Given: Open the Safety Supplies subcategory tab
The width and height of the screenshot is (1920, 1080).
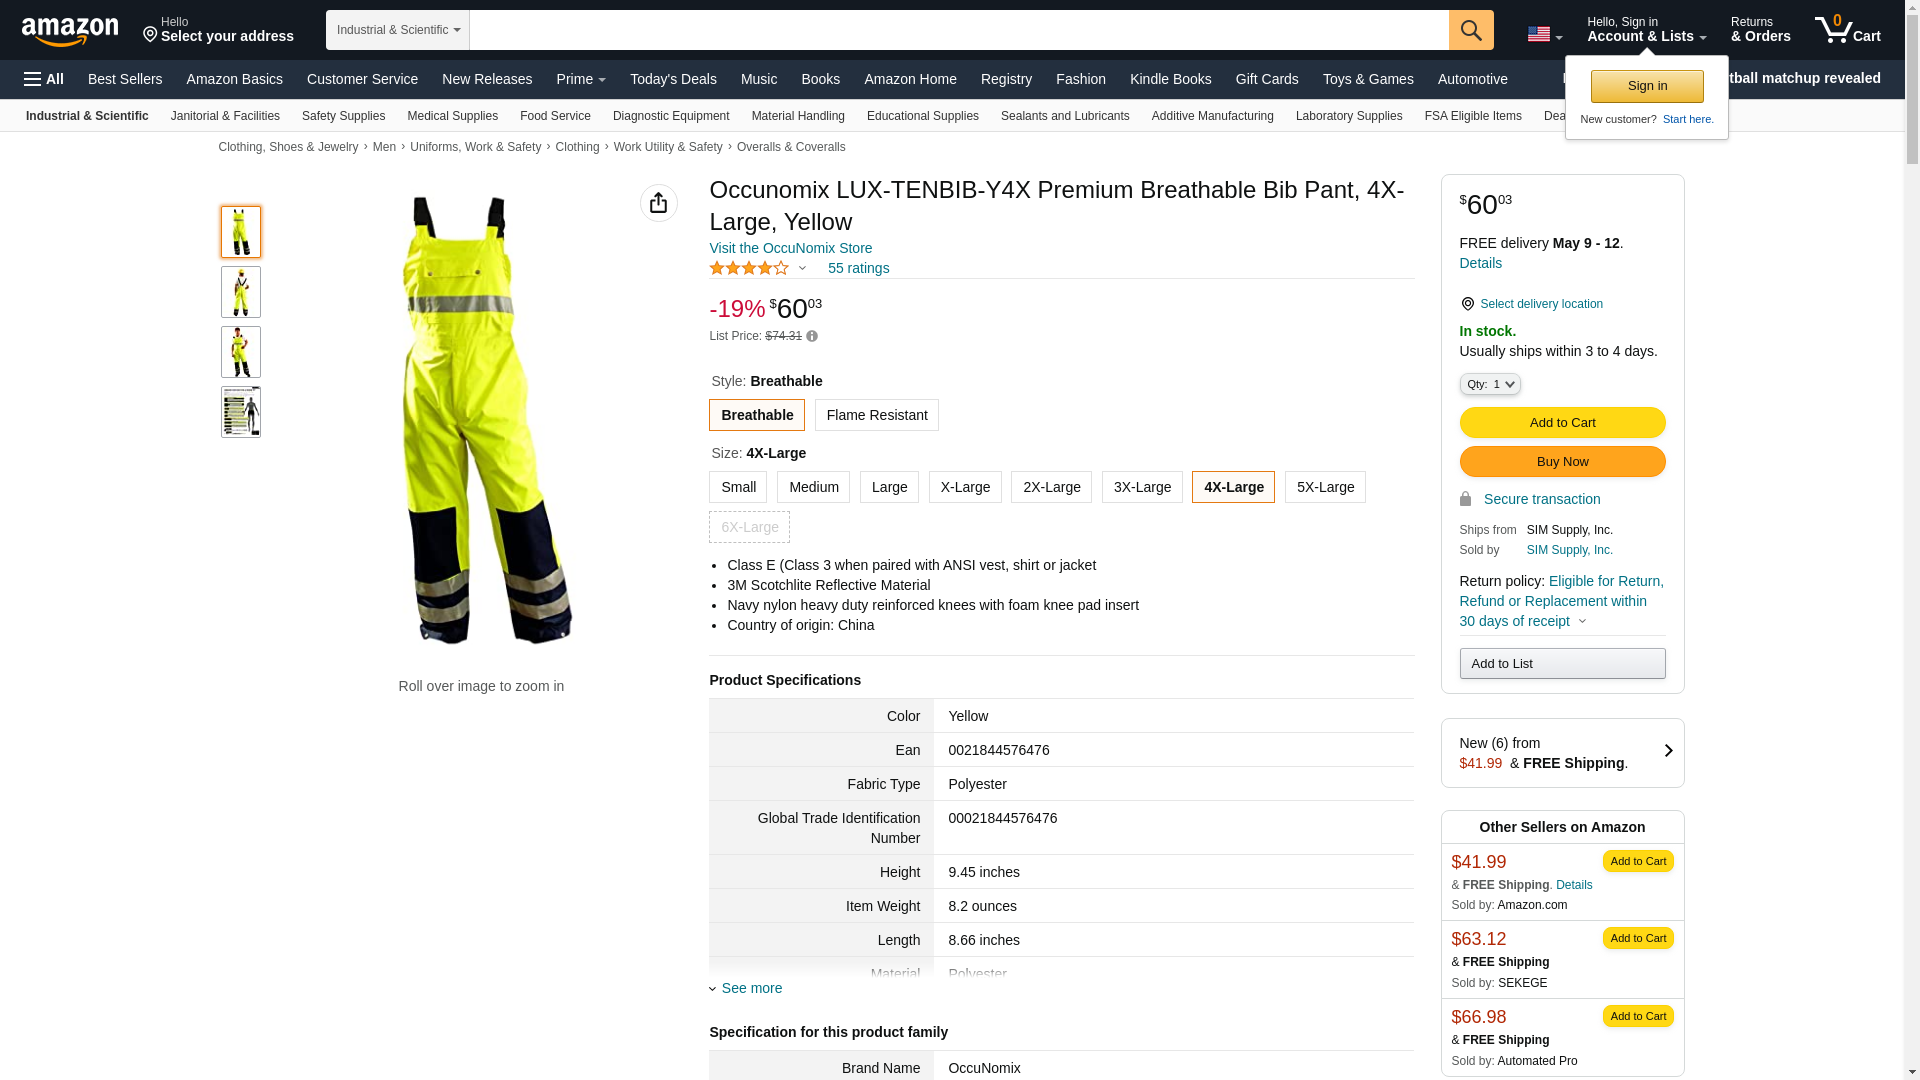Looking at the screenshot, I should 343,116.
